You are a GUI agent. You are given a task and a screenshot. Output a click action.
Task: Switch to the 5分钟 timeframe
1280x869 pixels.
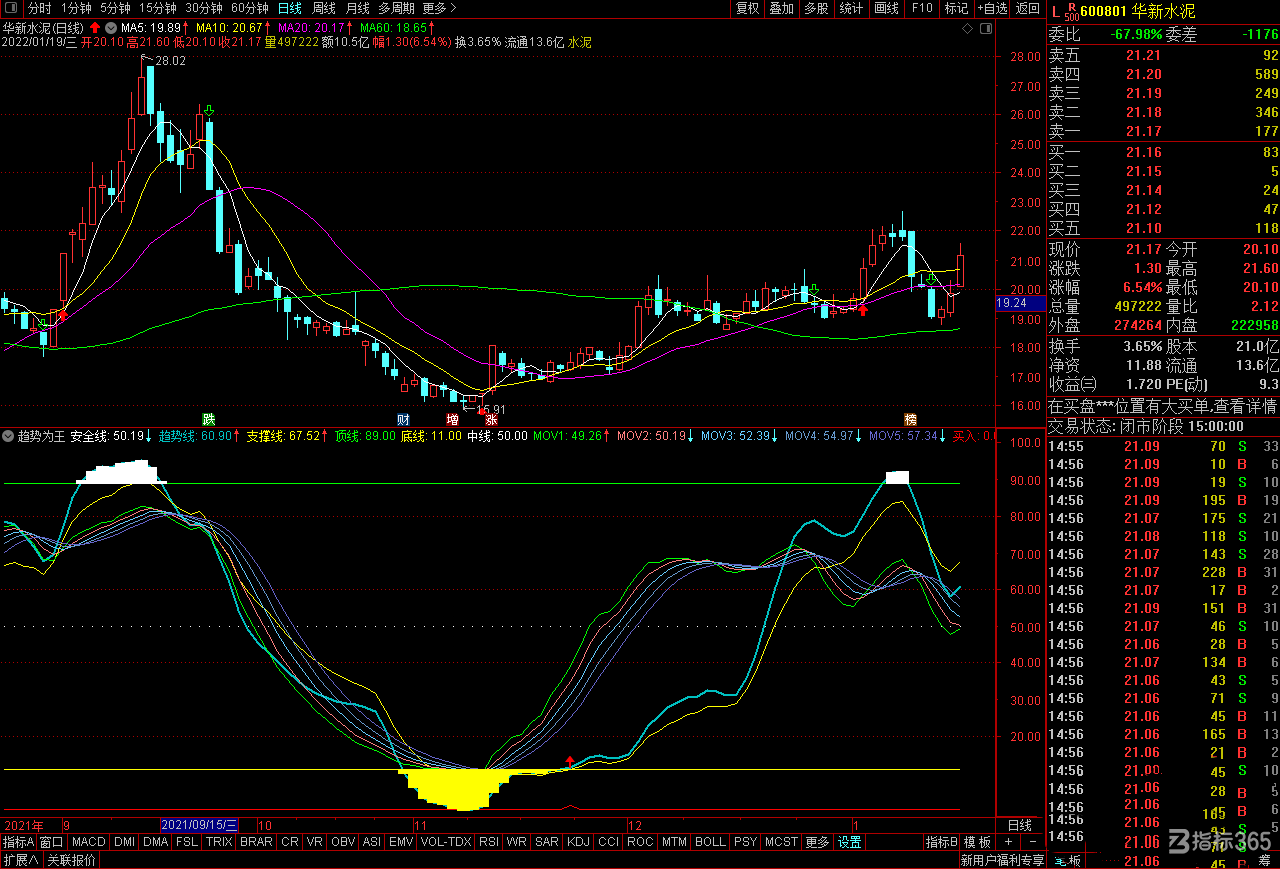[x=115, y=8]
